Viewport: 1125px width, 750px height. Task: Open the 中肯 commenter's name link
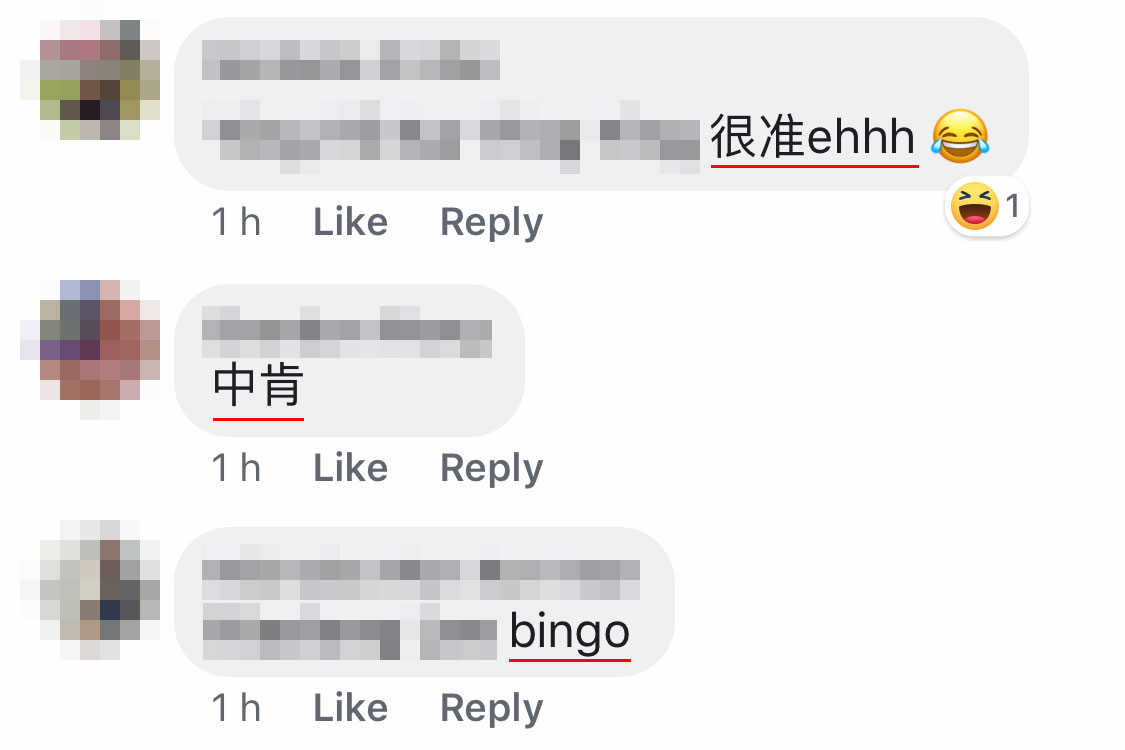coord(347,332)
